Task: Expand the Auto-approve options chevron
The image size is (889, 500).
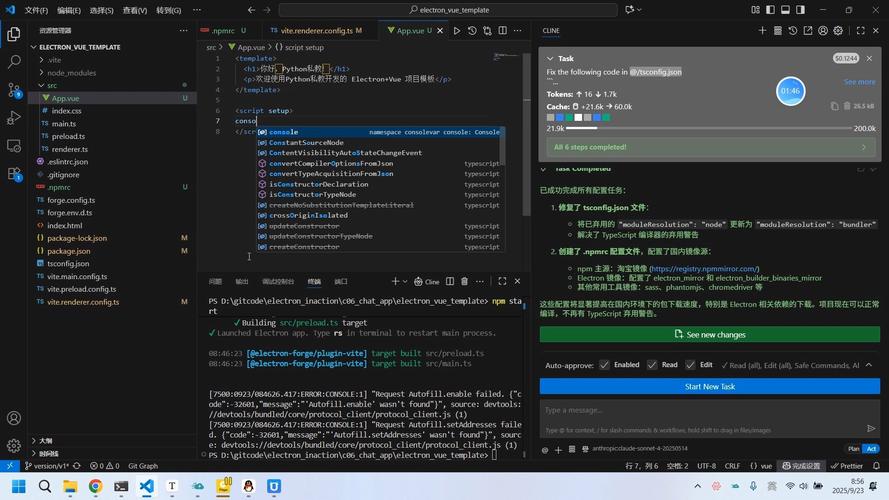Action: click(x=869, y=365)
